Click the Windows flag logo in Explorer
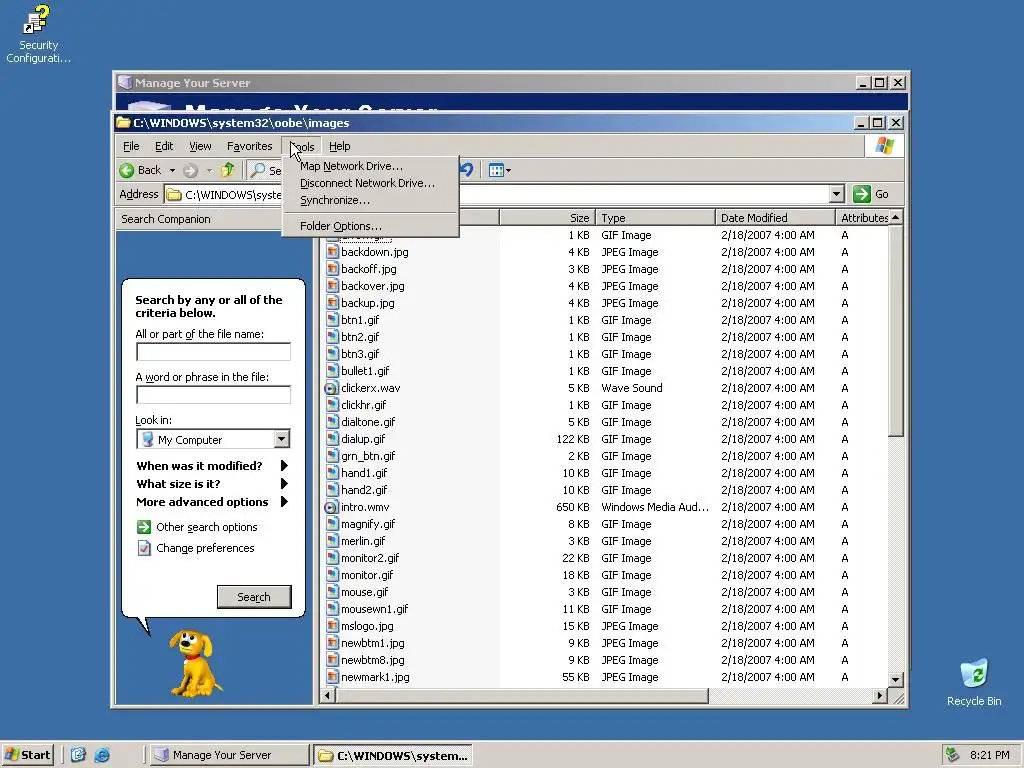 (885, 146)
